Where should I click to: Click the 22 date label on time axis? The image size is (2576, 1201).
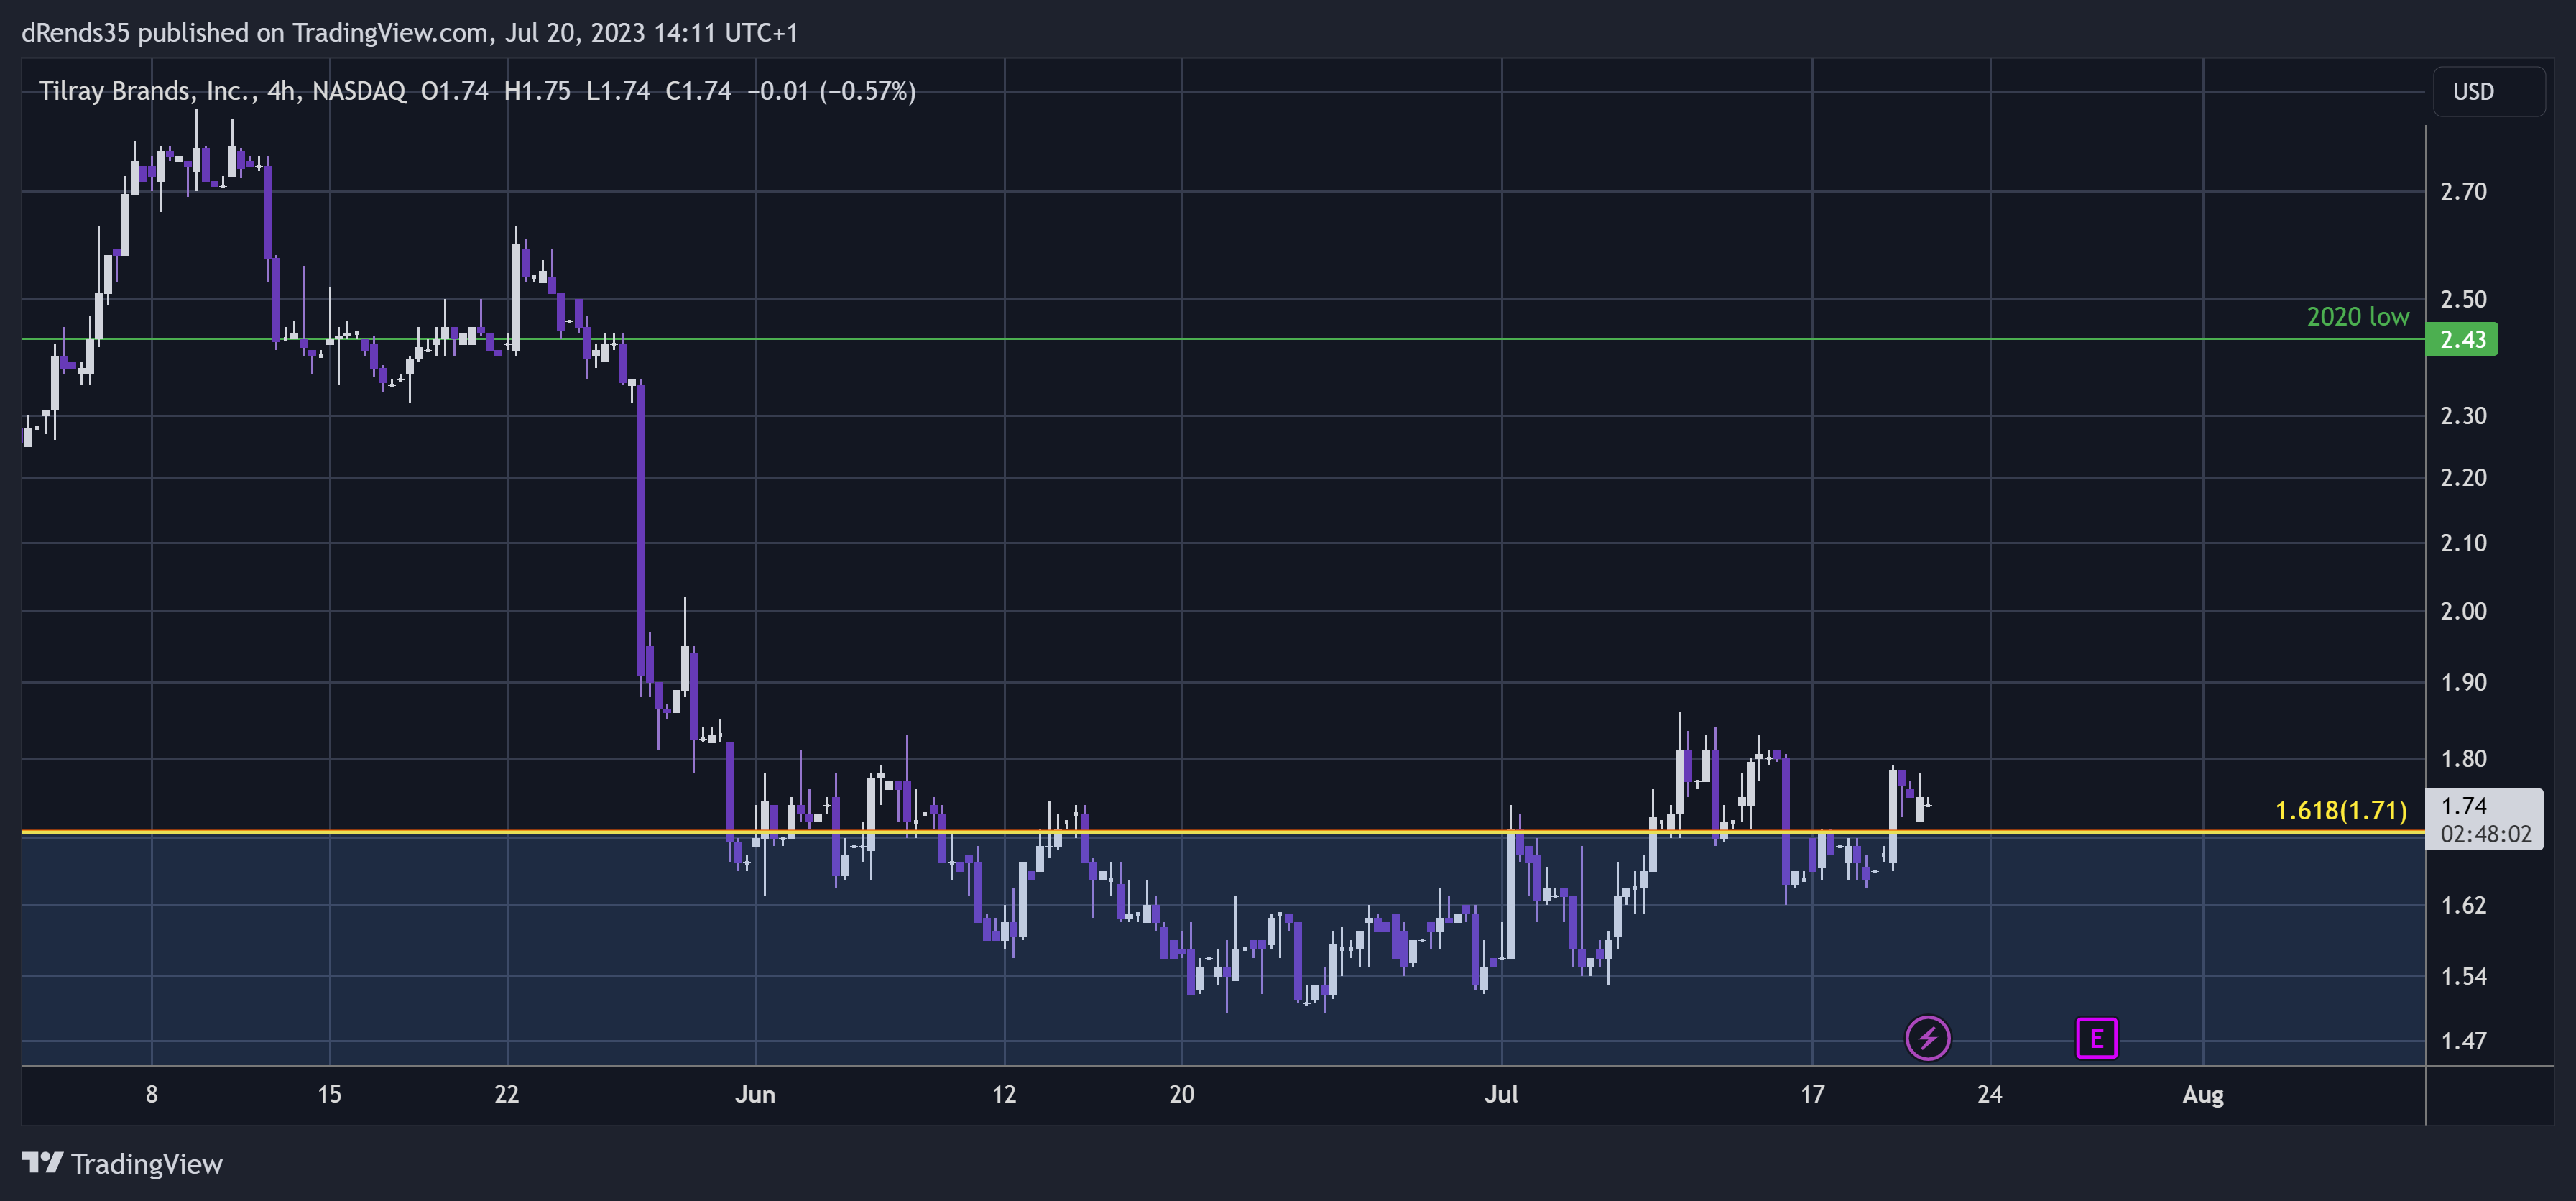[x=507, y=1095]
